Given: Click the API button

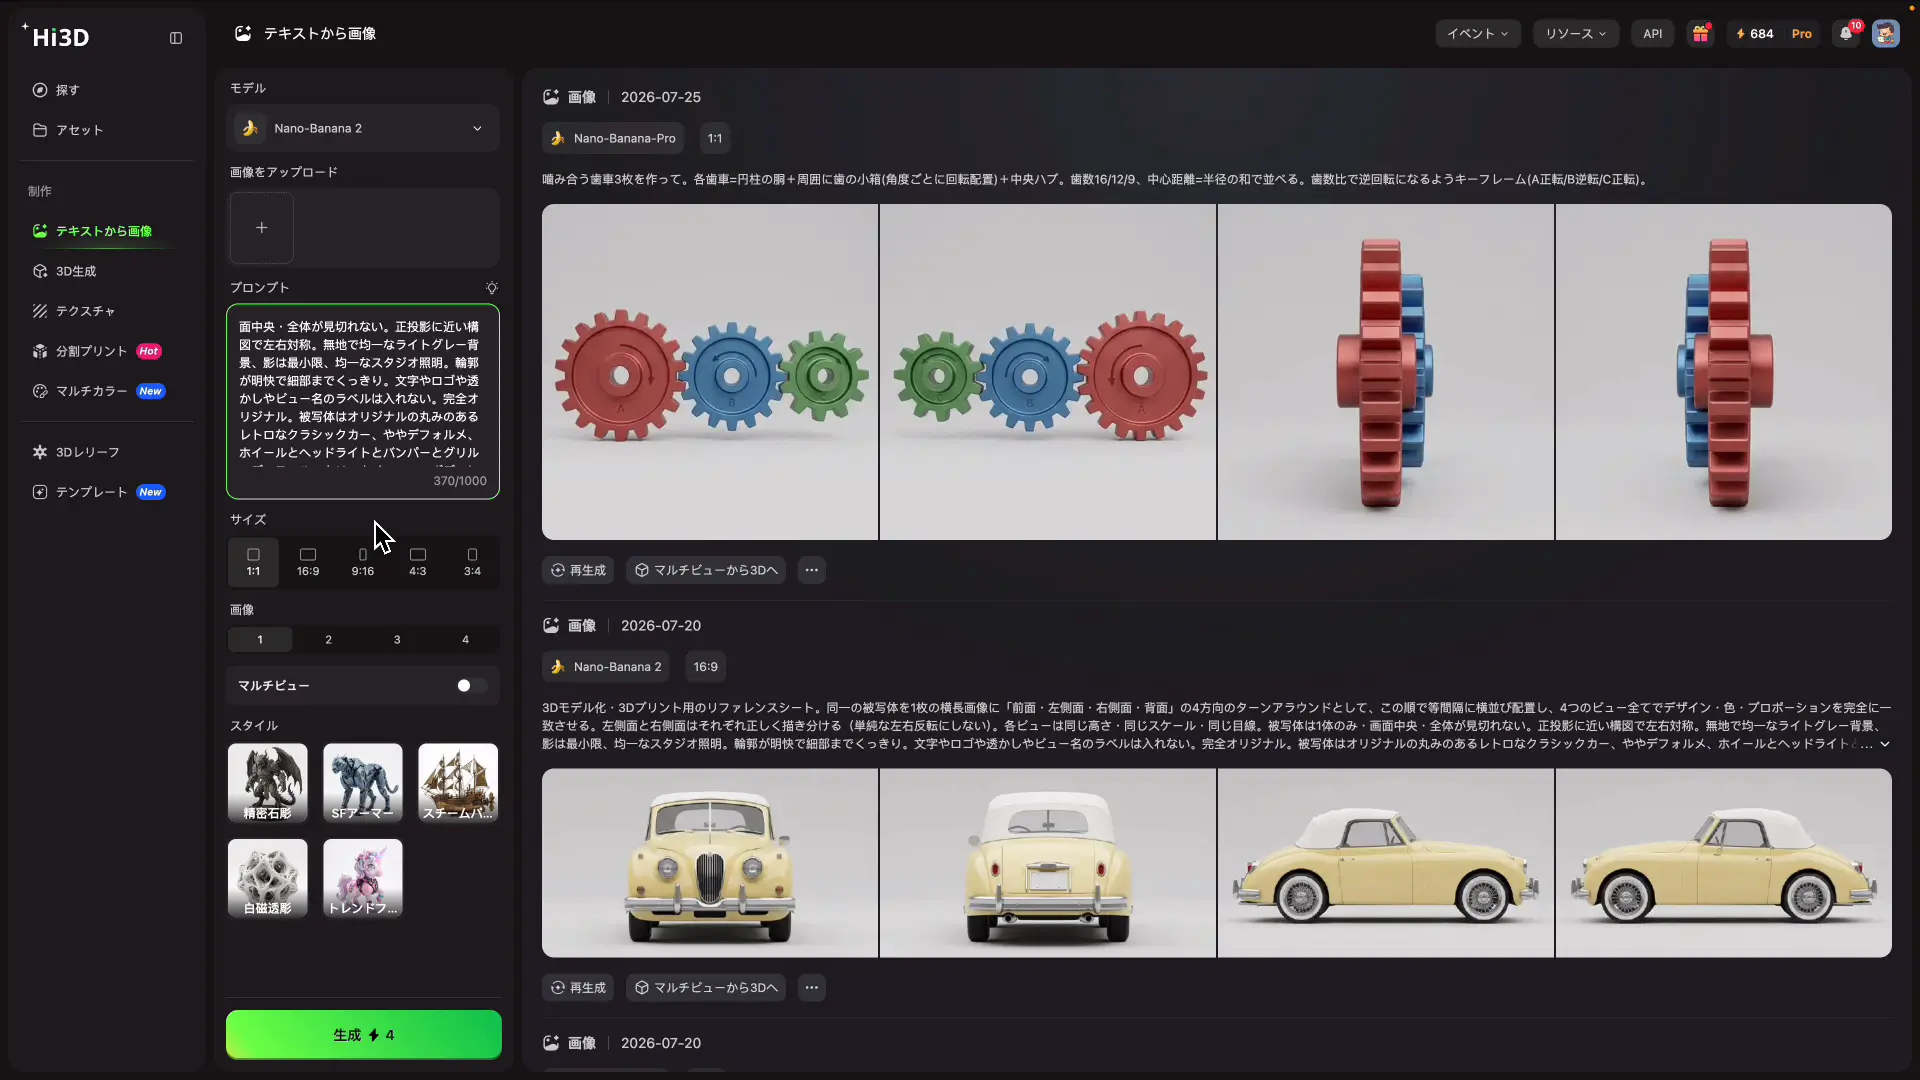Looking at the screenshot, I should 1653,34.
